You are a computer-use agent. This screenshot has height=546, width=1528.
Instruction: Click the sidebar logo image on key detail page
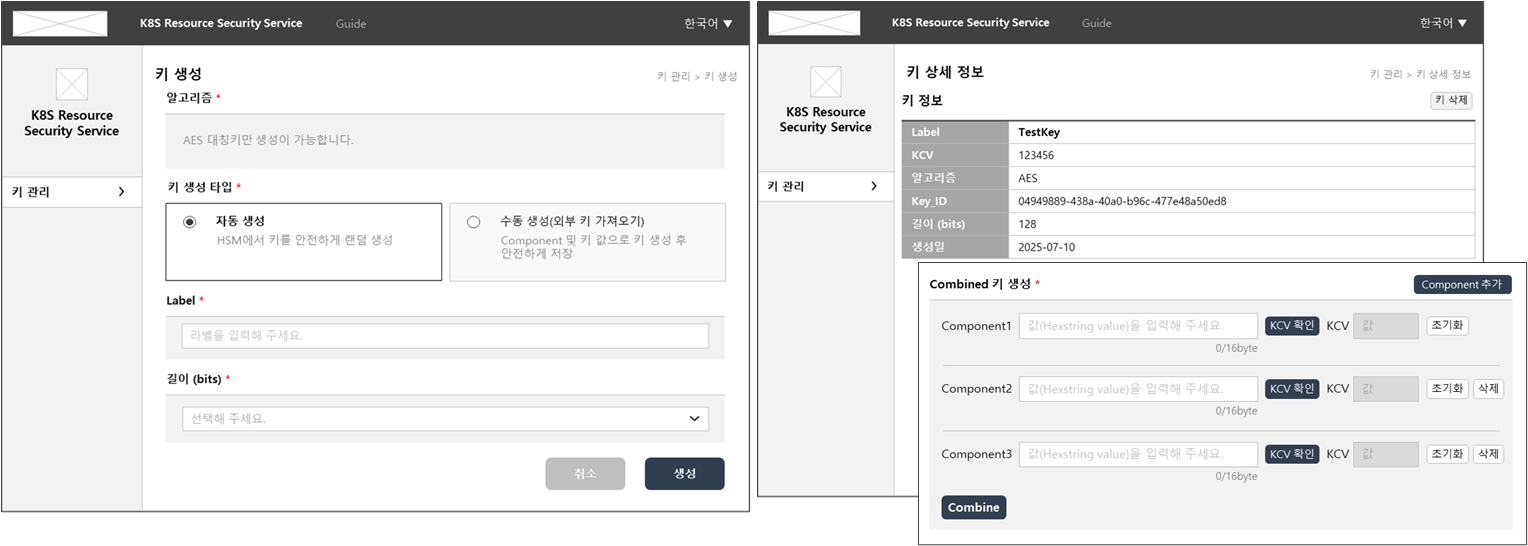pos(825,81)
